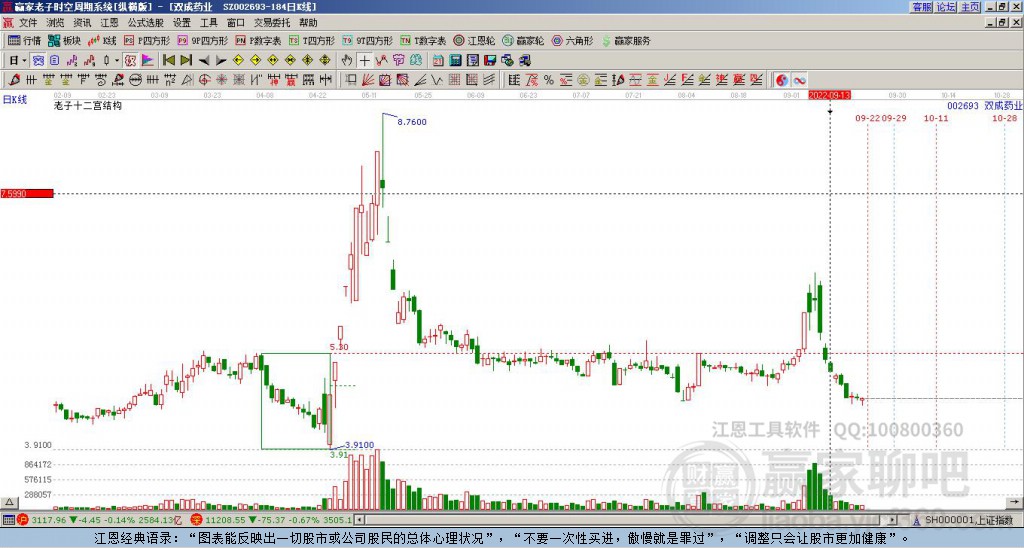
Task: Open the 六角形 hexagon tool
Action: click(572, 40)
